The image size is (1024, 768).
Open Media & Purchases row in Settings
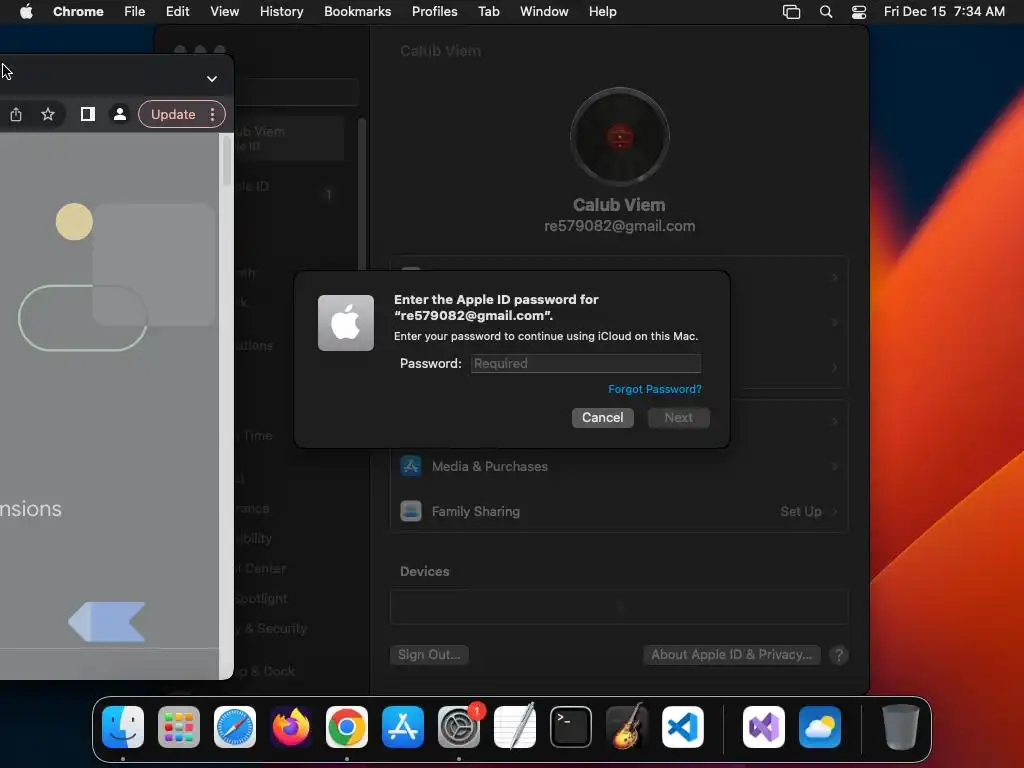pos(619,466)
